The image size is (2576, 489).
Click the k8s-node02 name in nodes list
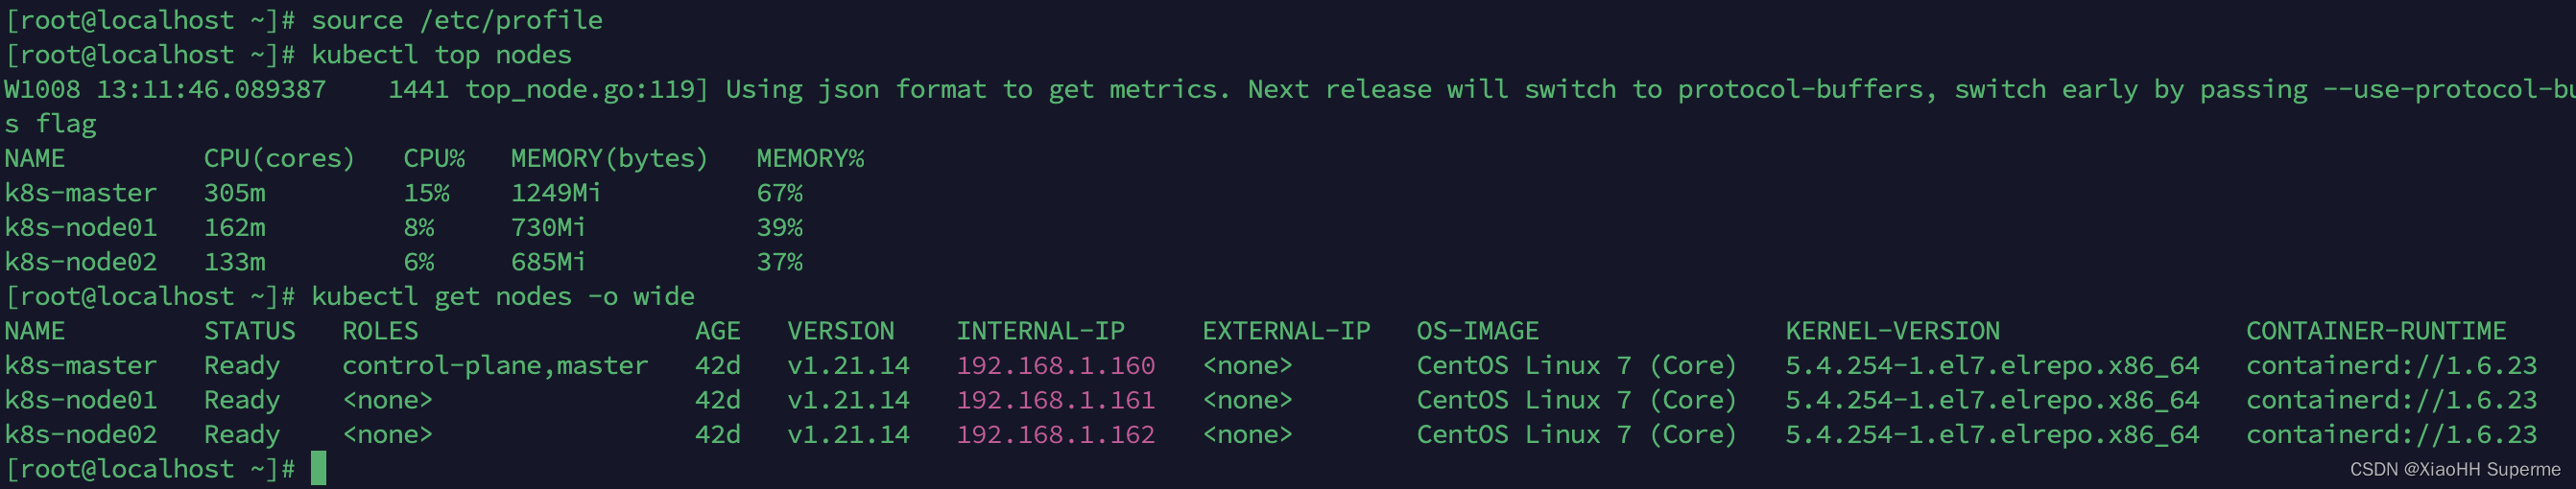pyautogui.click(x=80, y=434)
